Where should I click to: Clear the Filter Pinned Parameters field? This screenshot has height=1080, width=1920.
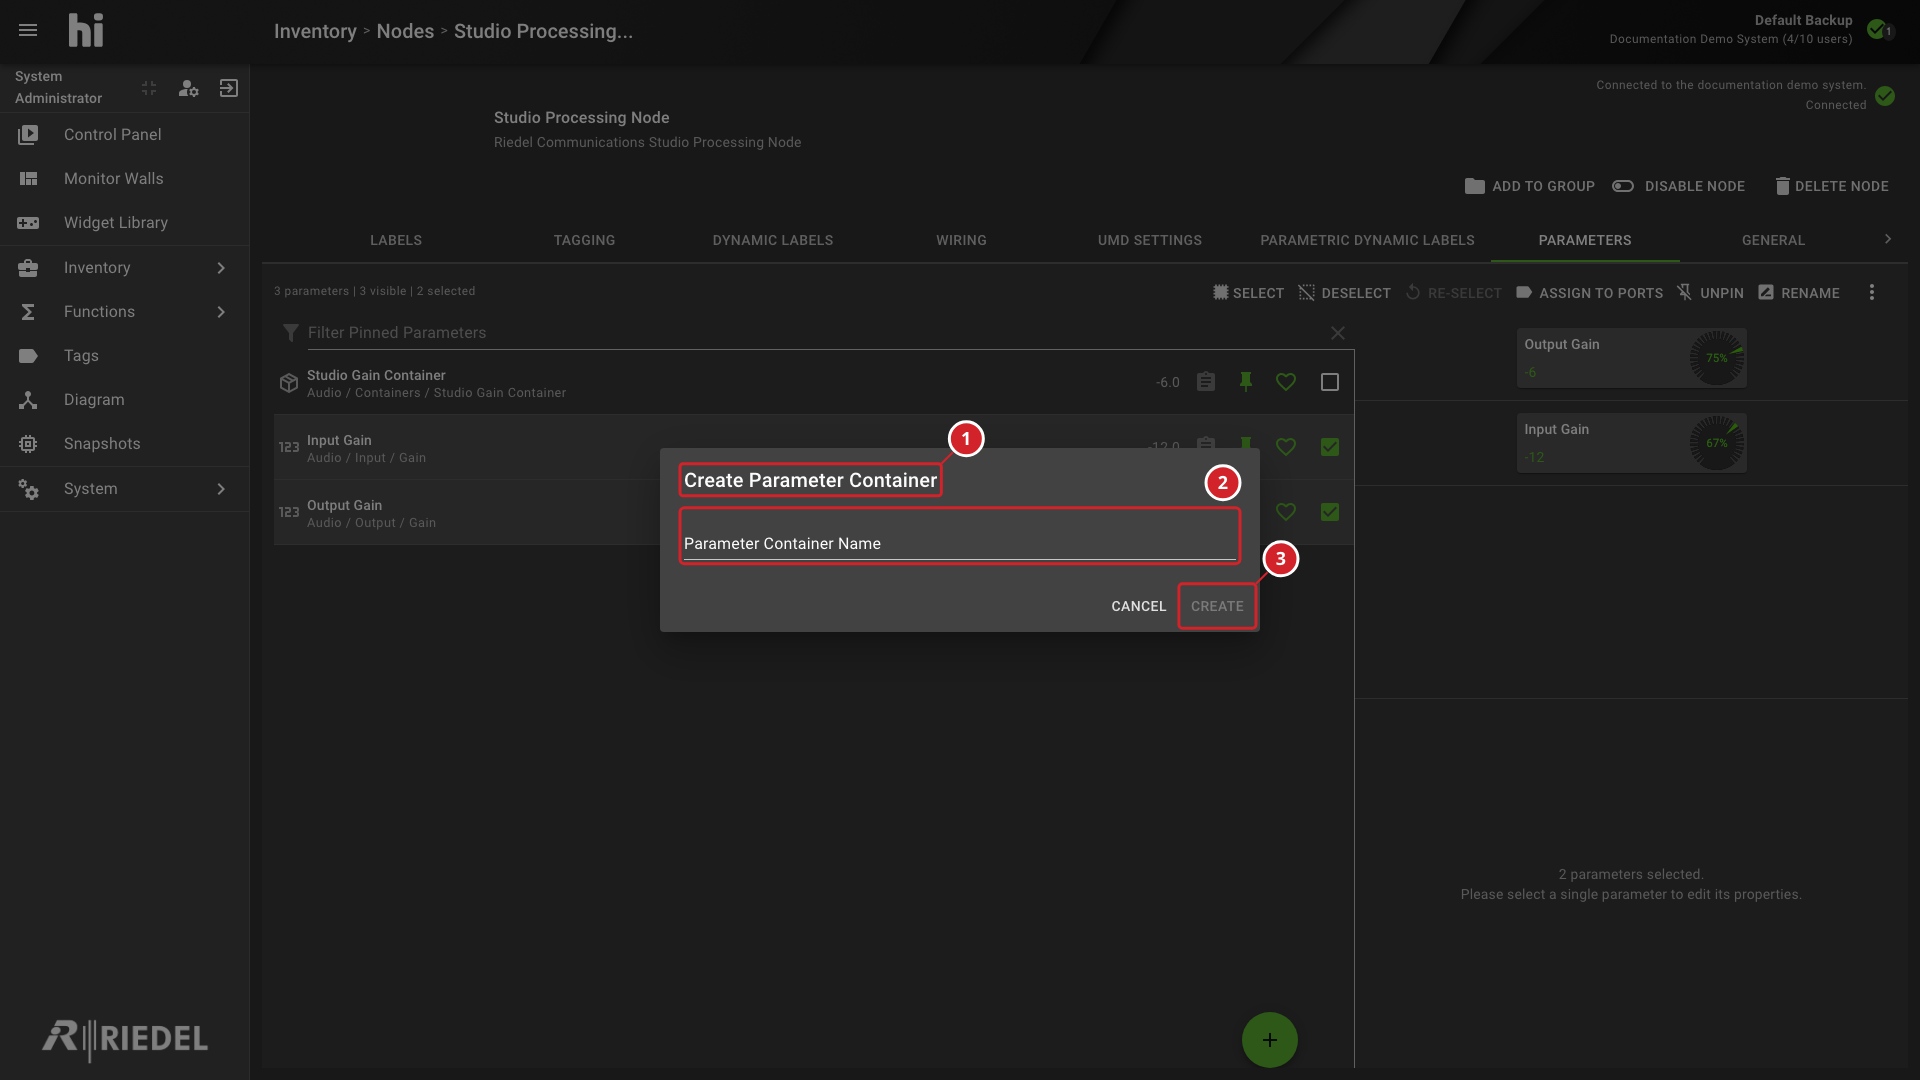(1338, 333)
